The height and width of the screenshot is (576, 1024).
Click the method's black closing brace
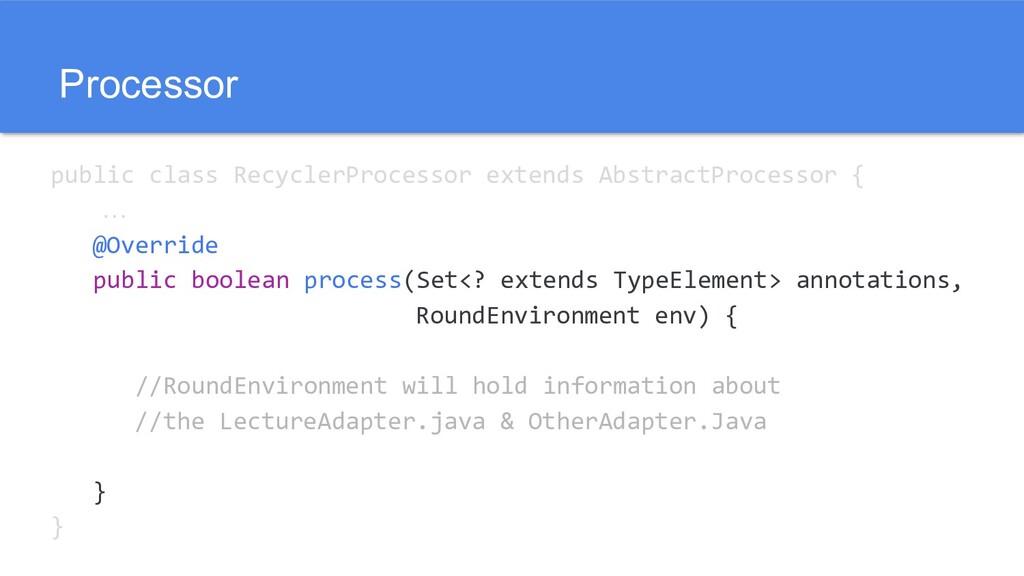98,491
